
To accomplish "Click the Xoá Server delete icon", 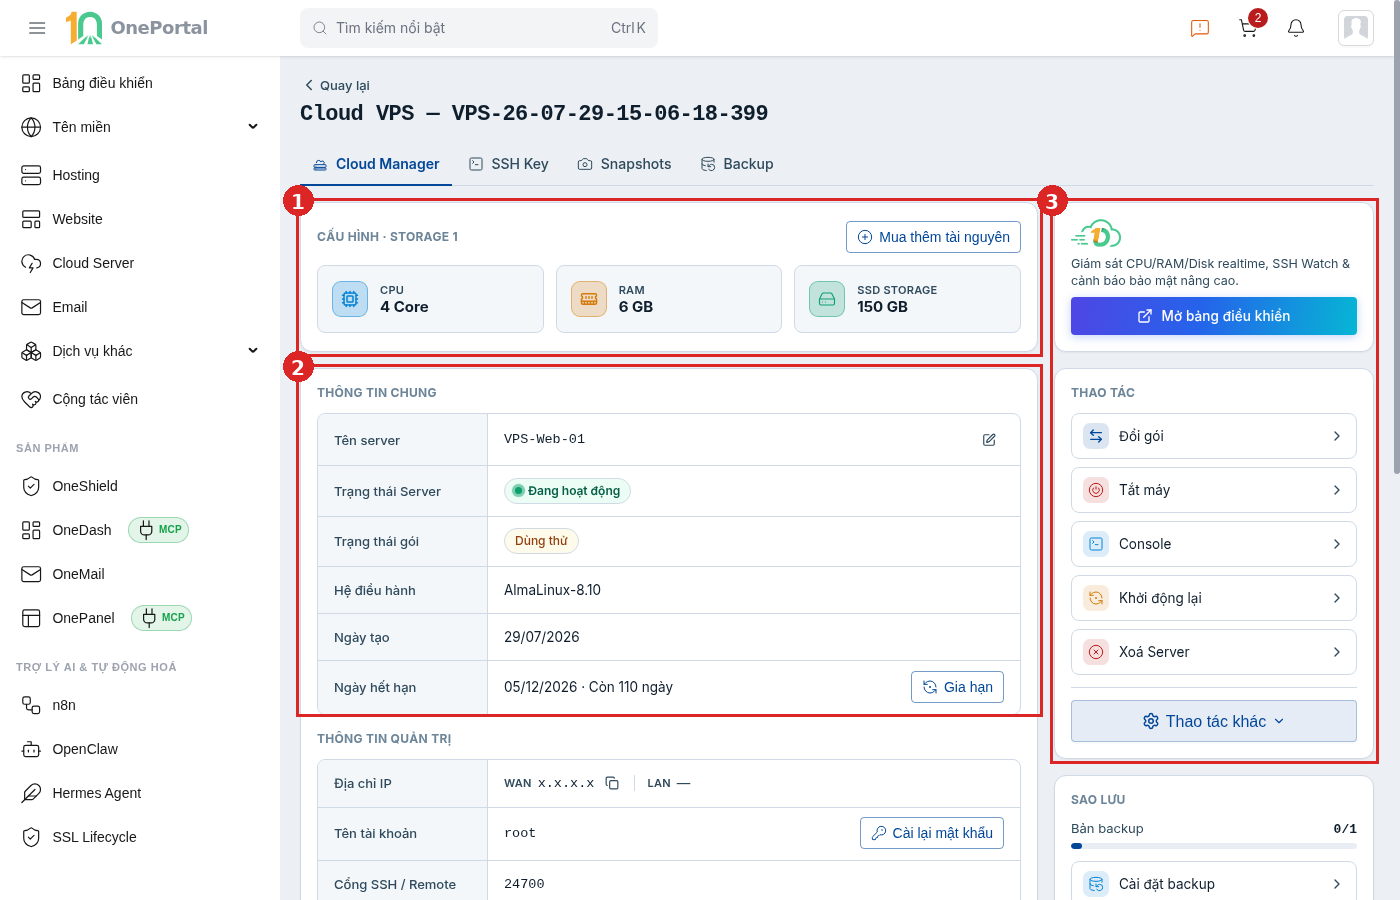I will pos(1096,652).
